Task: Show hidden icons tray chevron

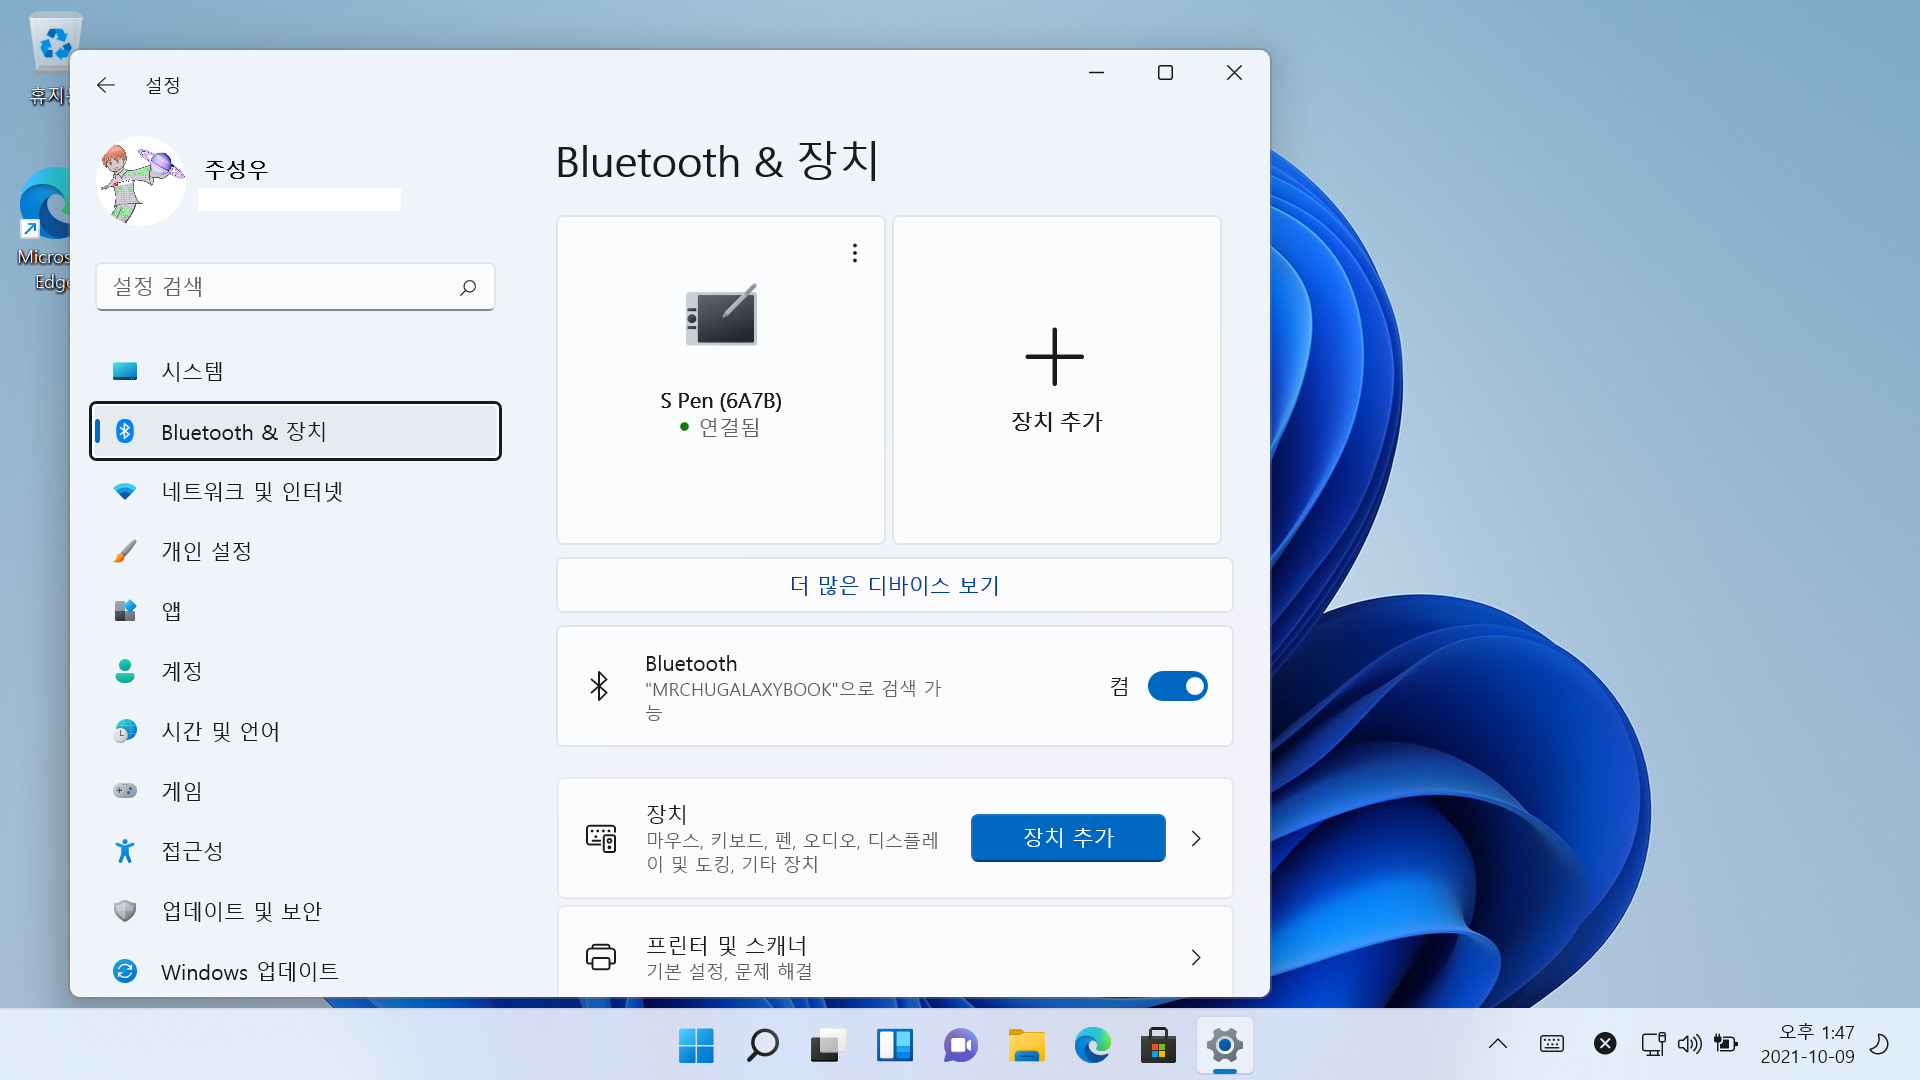Action: pyautogui.click(x=1497, y=1044)
